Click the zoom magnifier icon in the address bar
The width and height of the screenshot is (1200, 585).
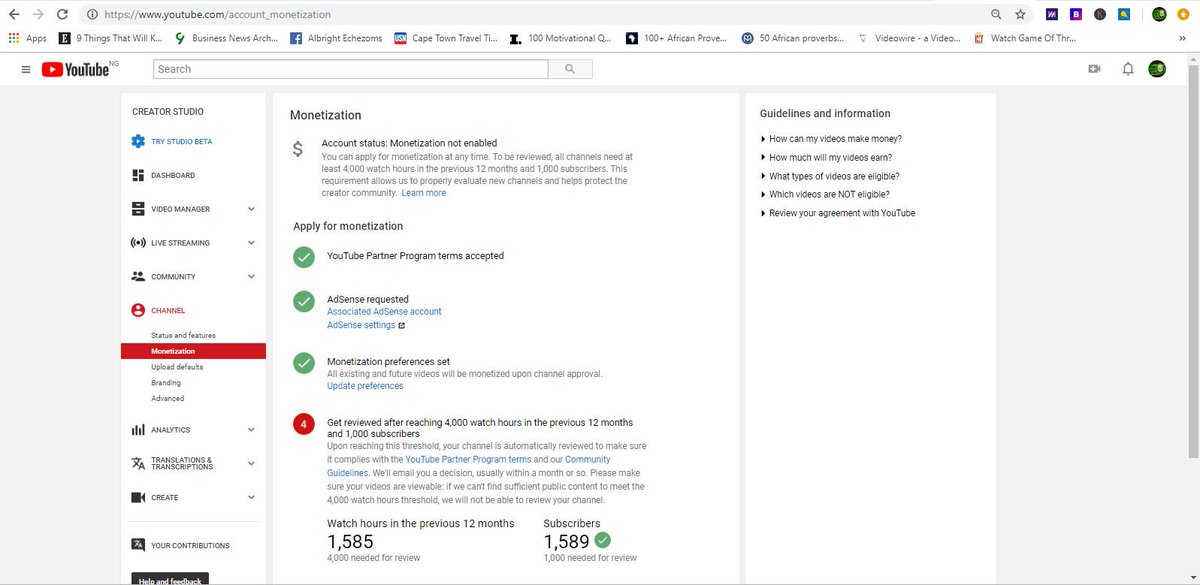[x=996, y=15]
